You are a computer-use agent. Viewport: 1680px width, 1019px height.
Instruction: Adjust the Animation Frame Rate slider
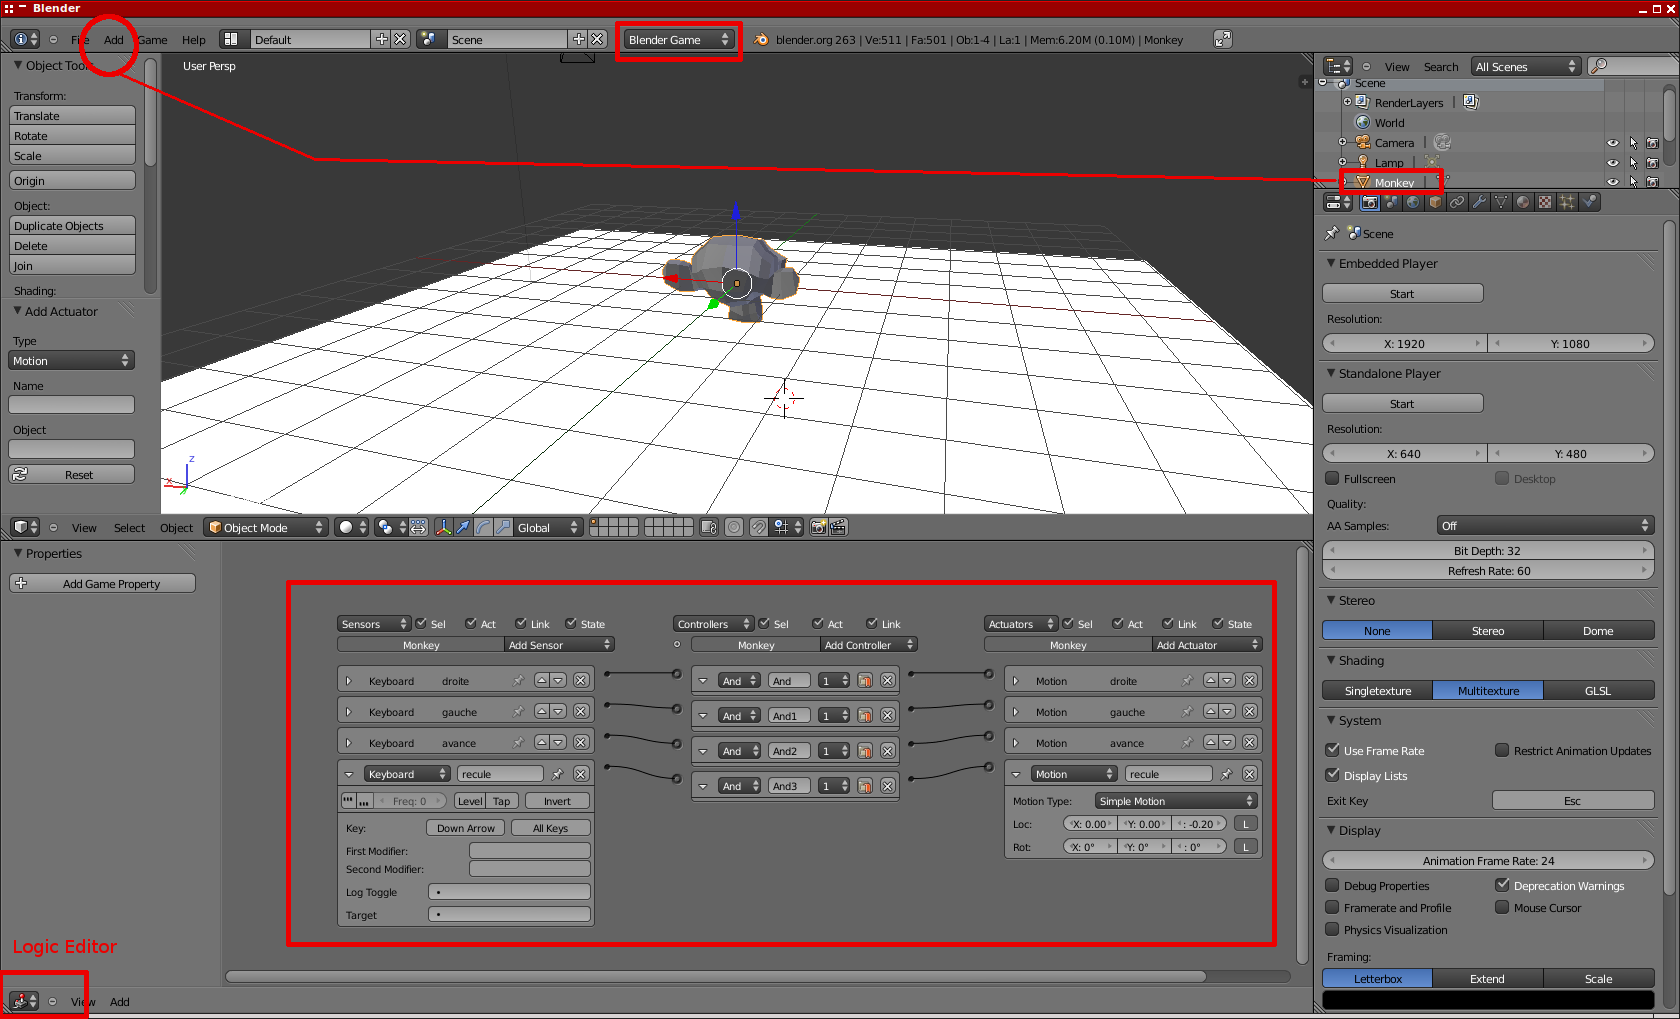pos(1488,860)
